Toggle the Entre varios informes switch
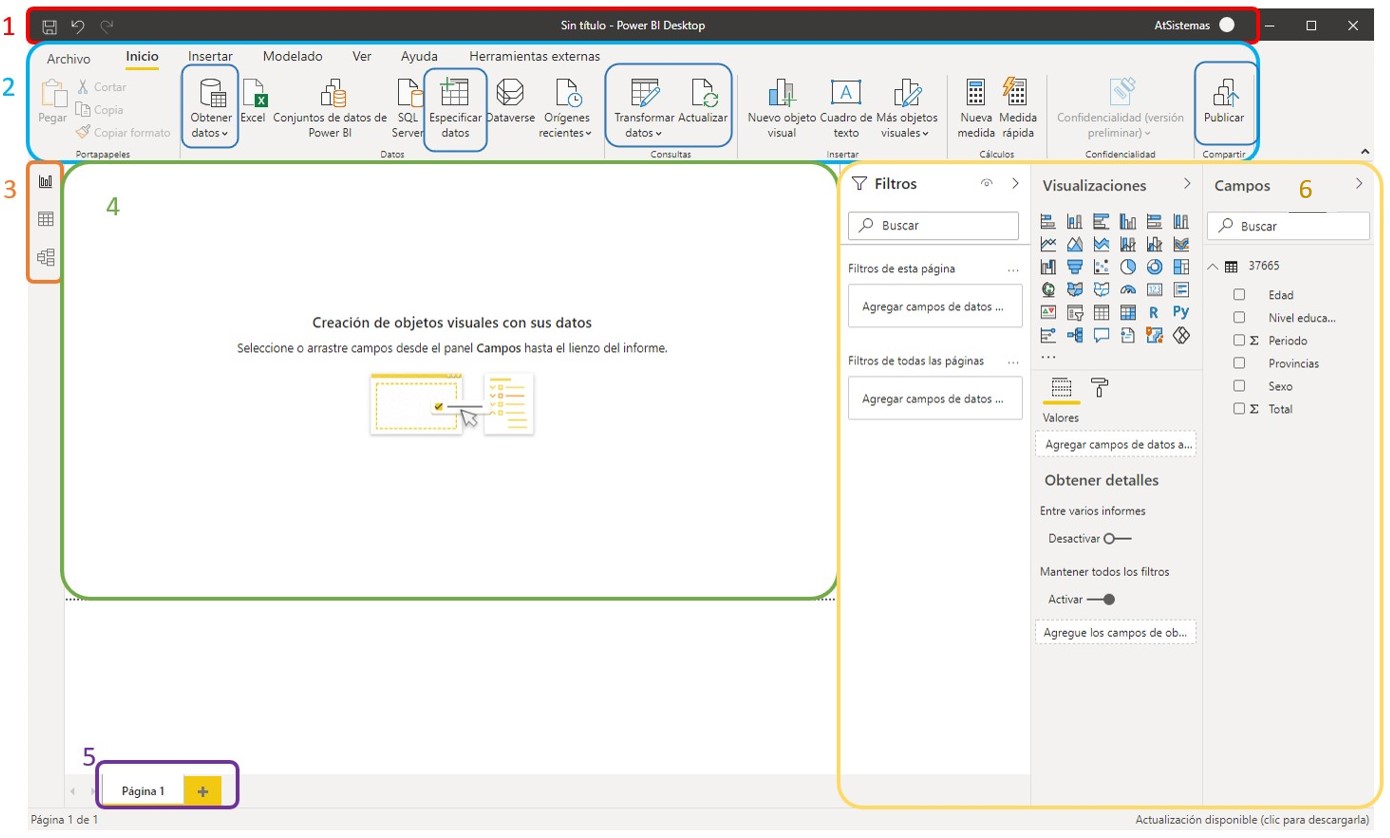Screen dimensions: 1390x838 click(x=1118, y=539)
